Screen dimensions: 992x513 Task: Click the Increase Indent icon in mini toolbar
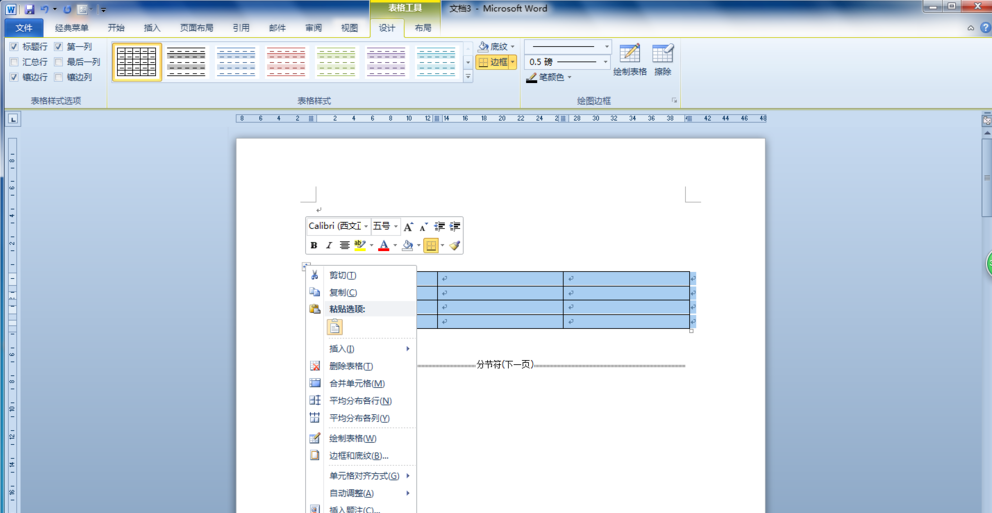(x=455, y=226)
